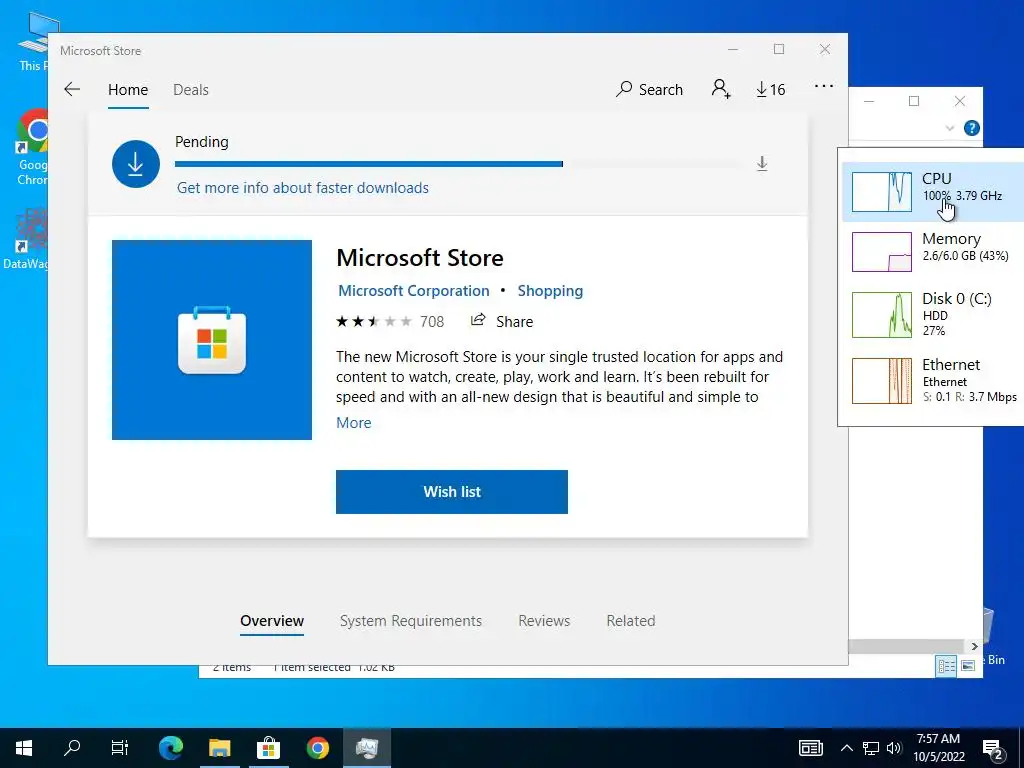Open the Windows Start menu
This screenshot has width=1024, height=768.
[x=24, y=748]
